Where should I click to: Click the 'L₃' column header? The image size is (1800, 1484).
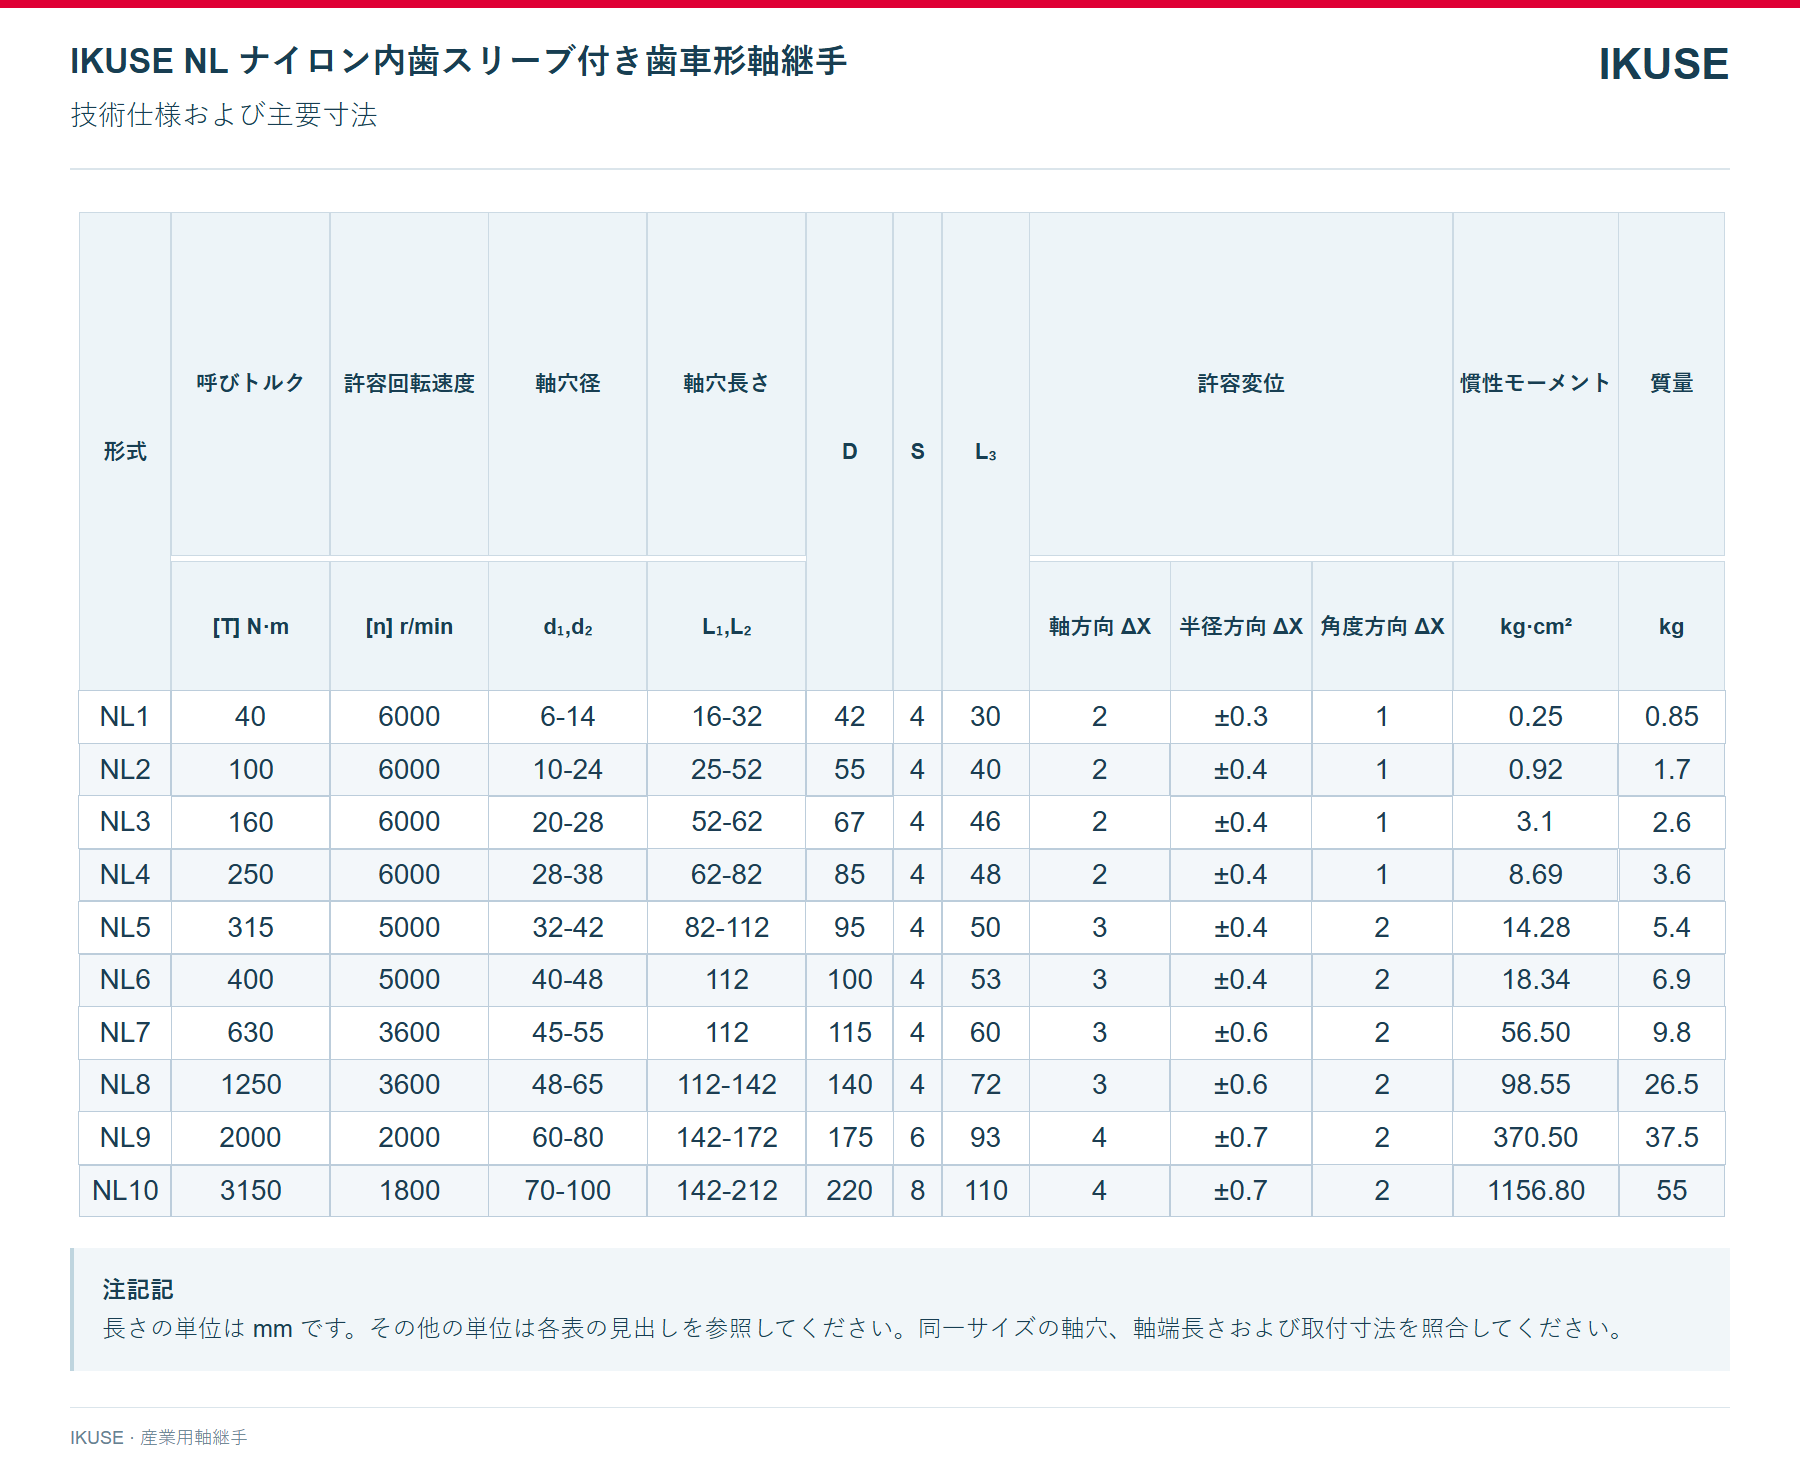(x=985, y=452)
